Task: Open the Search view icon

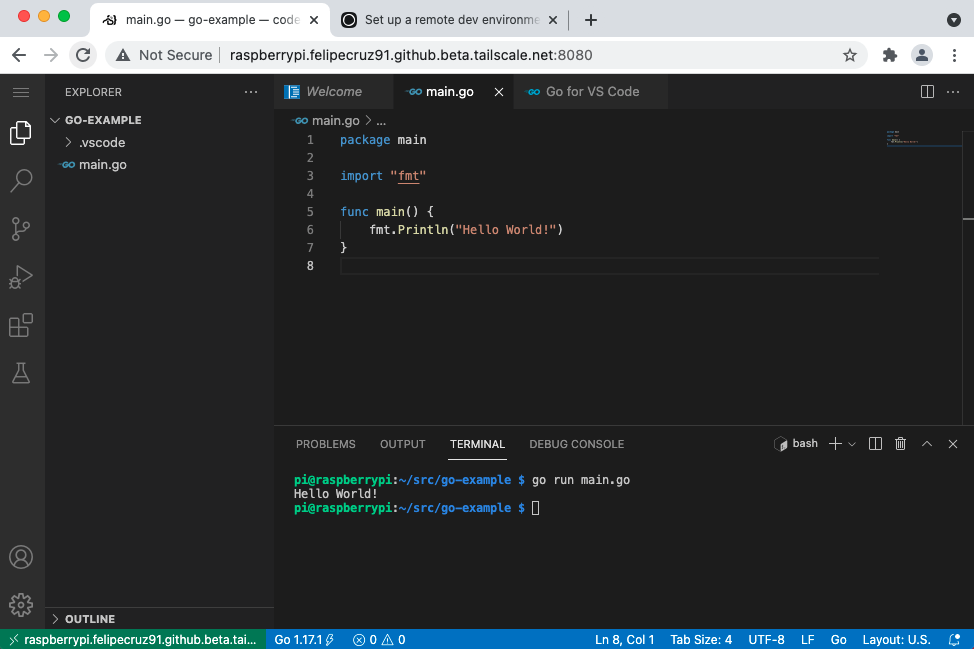Action: [x=21, y=181]
